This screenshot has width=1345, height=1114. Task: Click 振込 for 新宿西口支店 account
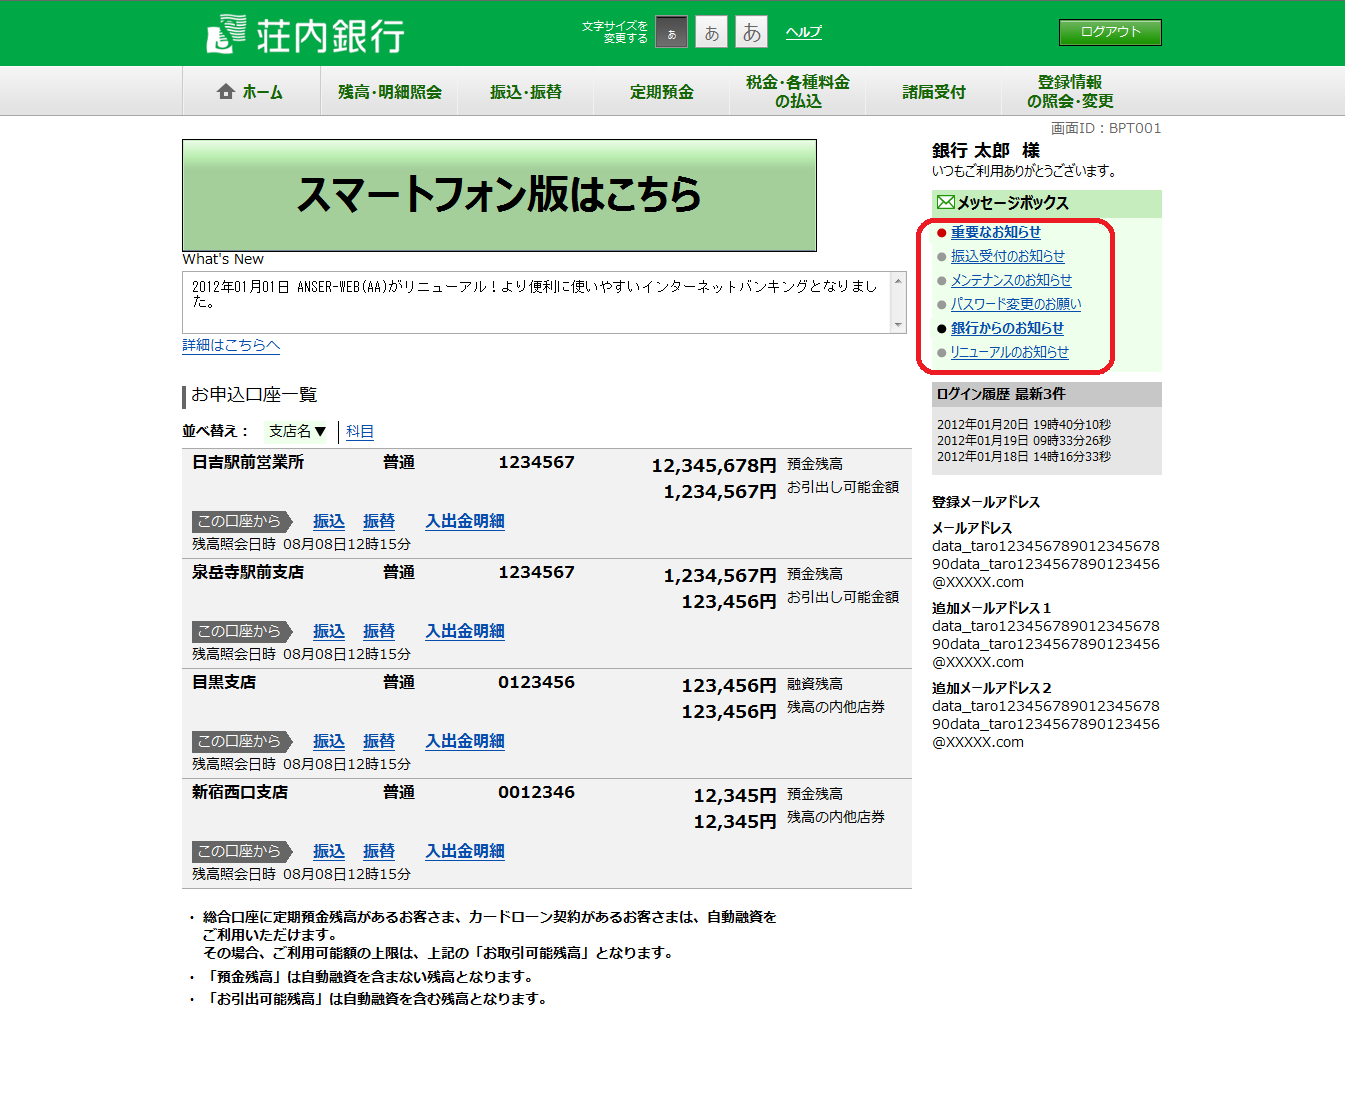329,851
